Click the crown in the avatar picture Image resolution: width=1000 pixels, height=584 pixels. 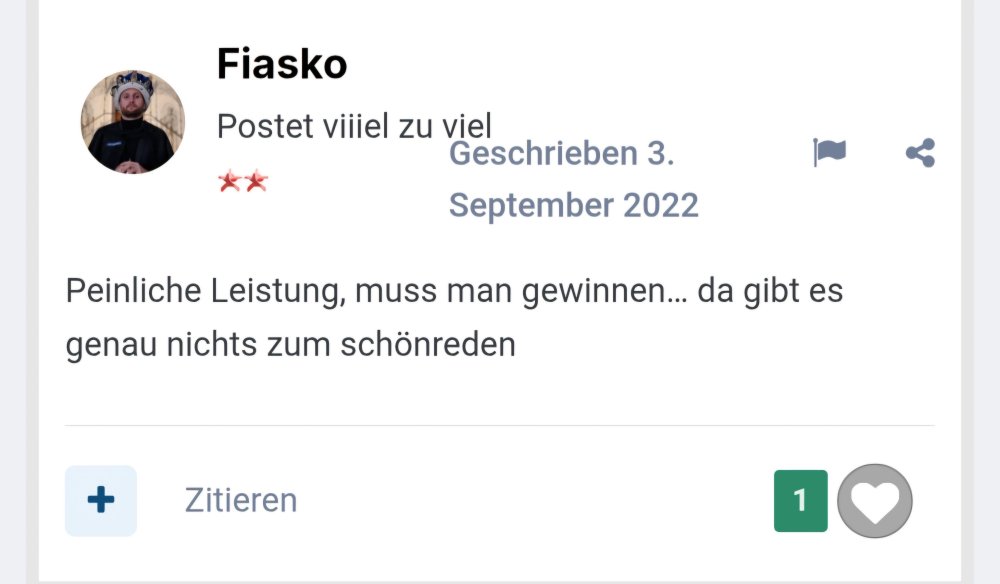pos(133,87)
